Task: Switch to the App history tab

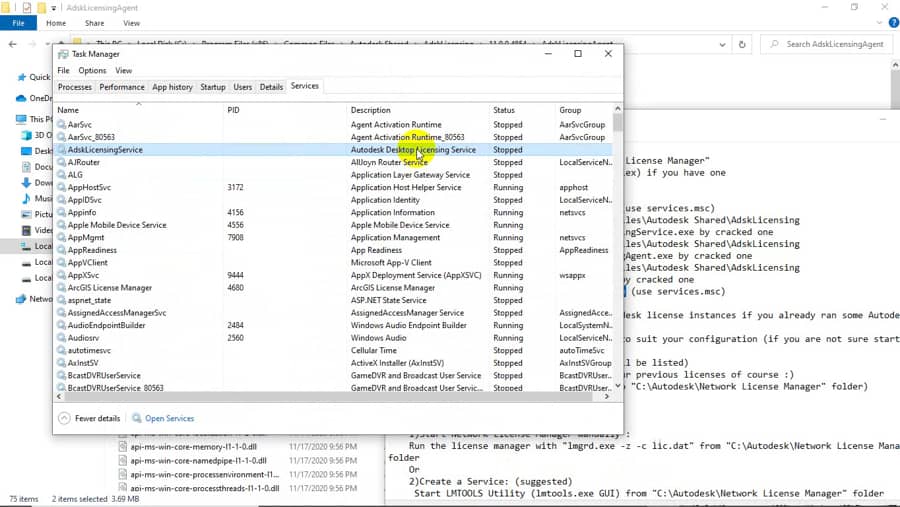Action: pos(172,87)
